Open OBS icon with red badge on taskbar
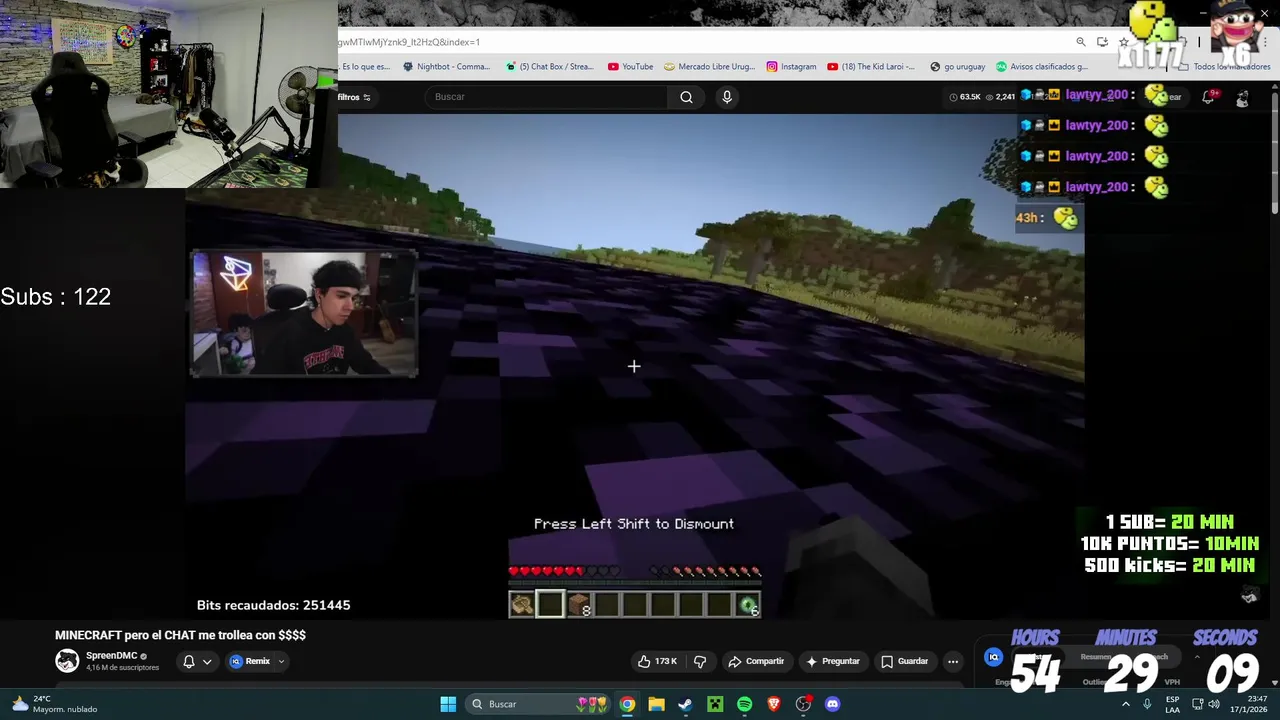The height and width of the screenshot is (720, 1280). pyautogui.click(x=803, y=704)
